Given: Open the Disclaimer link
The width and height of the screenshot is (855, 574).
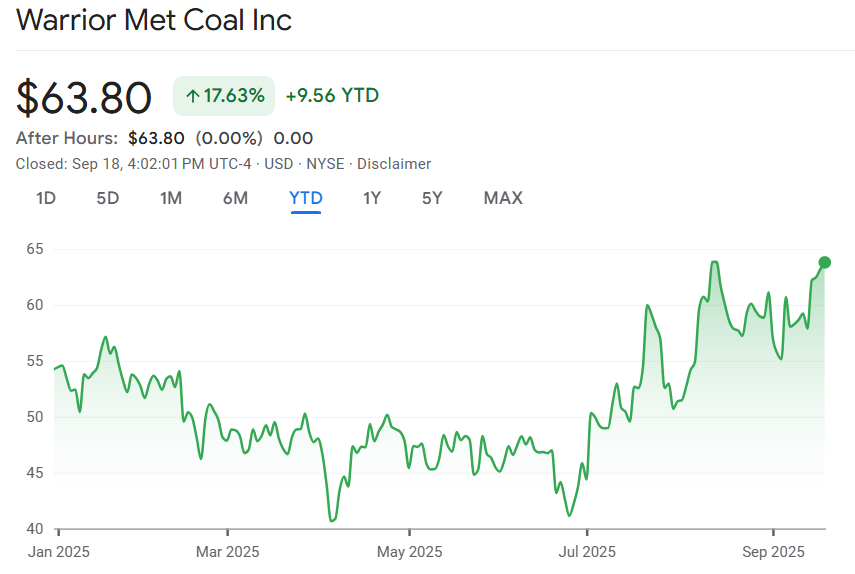Looking at the screenshot, I should click(394, 164).
